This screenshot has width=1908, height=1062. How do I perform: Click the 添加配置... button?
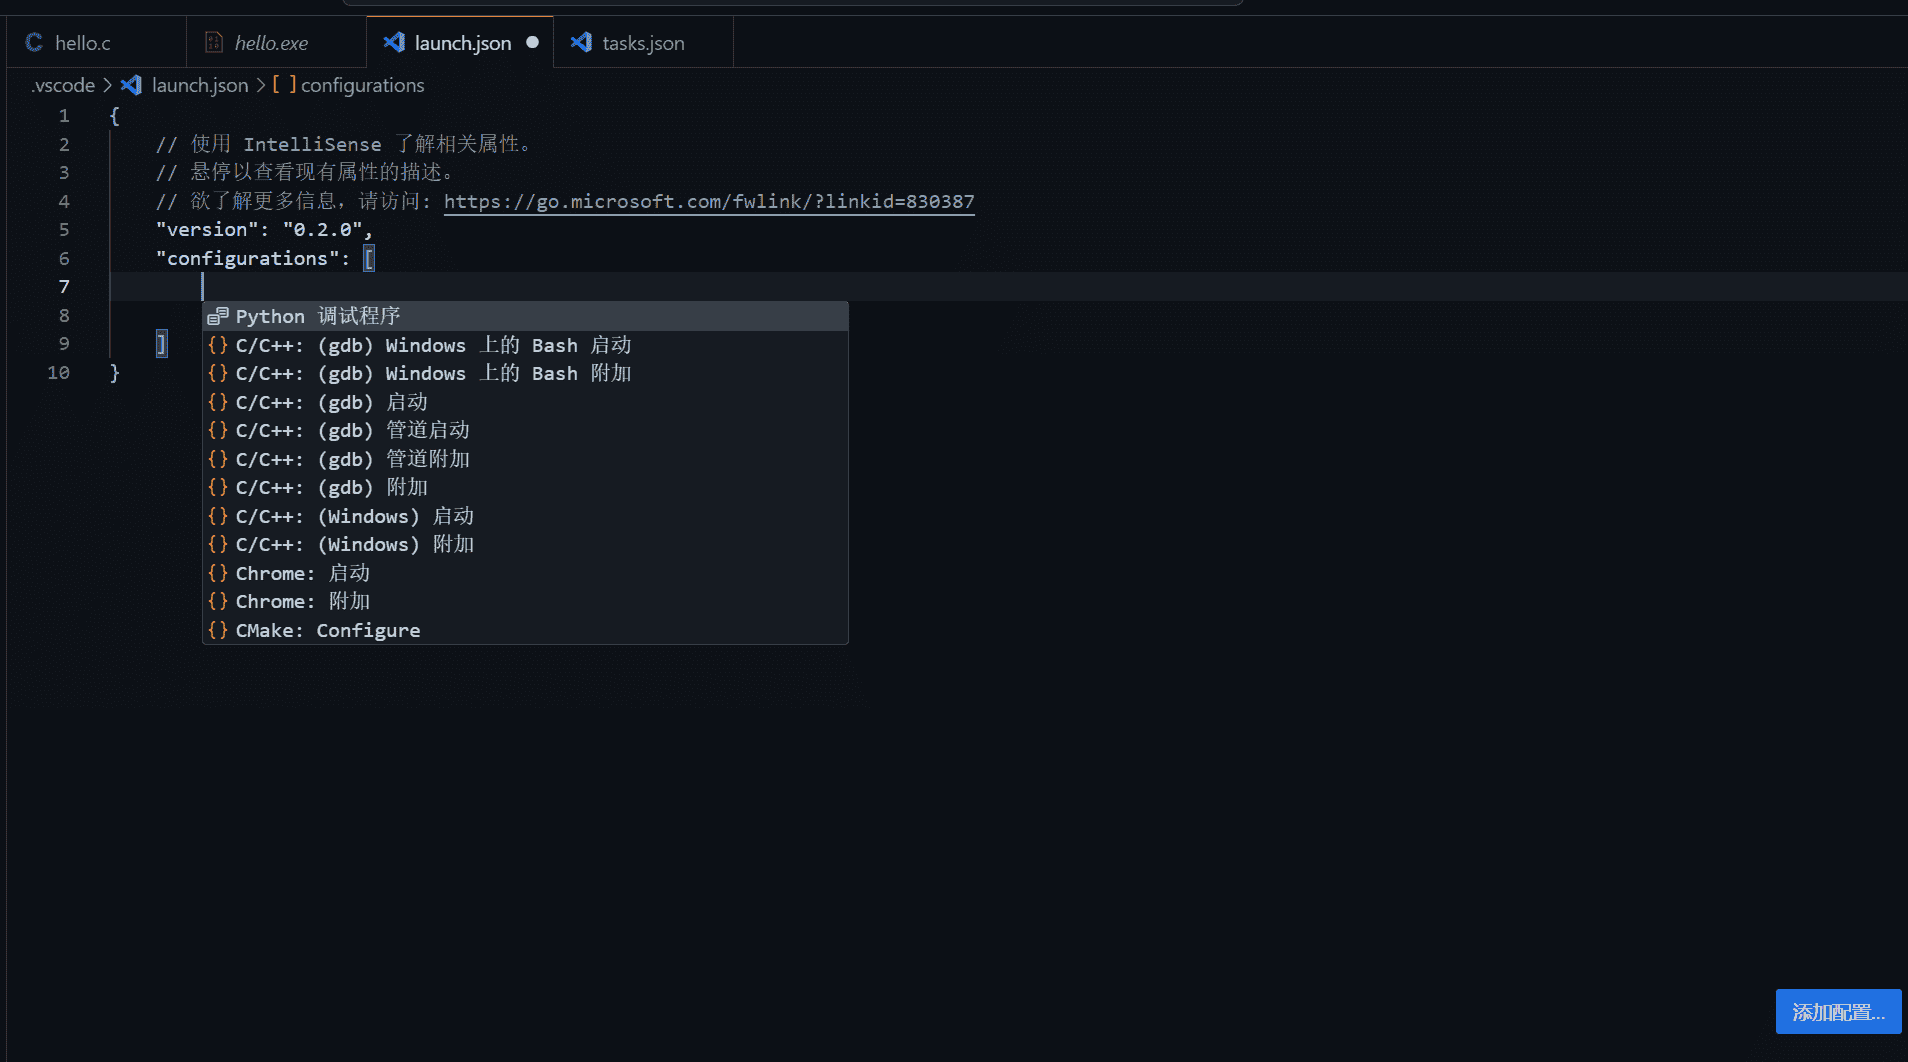click(x=1838, y=1012)
